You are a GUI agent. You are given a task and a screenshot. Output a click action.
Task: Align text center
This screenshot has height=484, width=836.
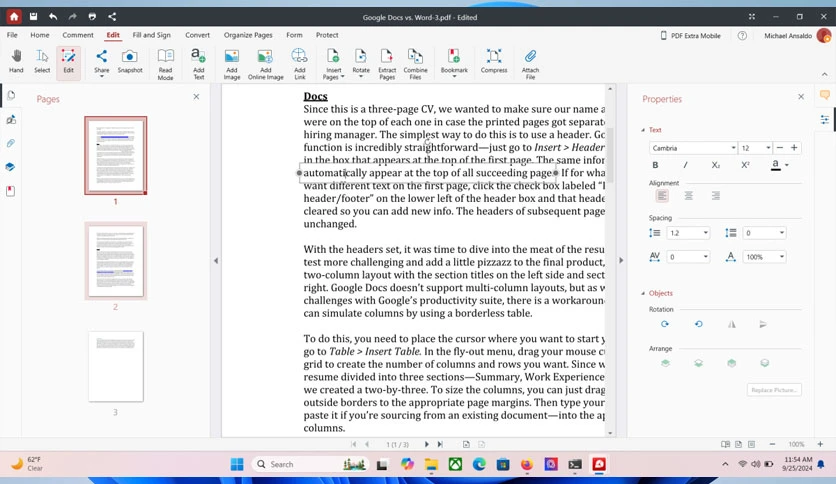click(689, 196)
